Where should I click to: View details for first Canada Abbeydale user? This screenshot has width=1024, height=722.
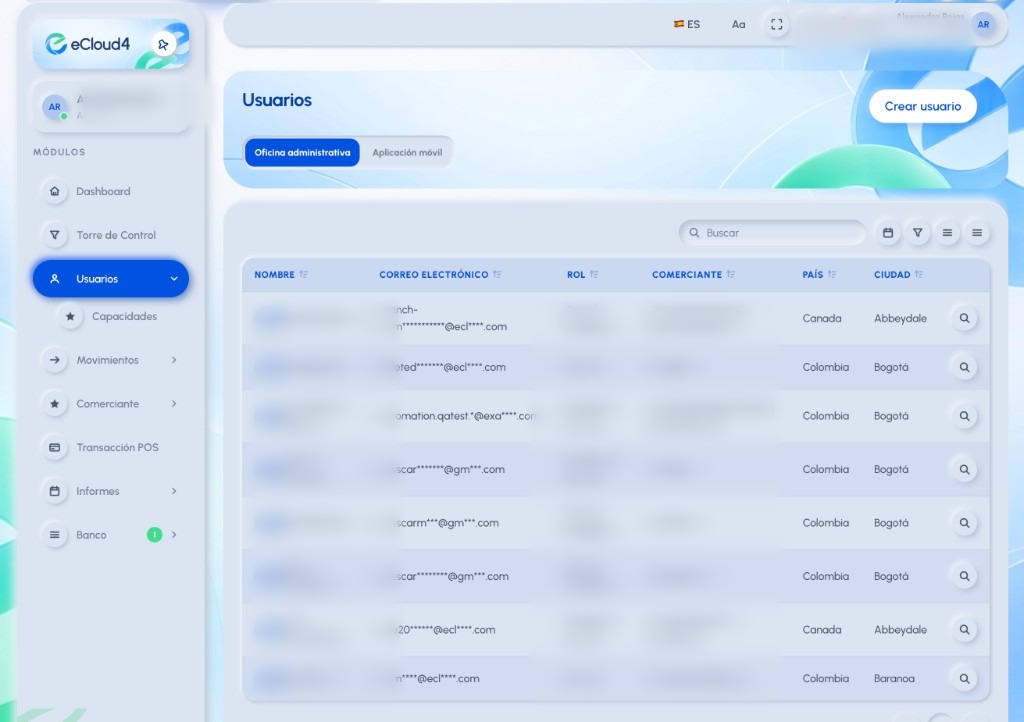[964, 318]
